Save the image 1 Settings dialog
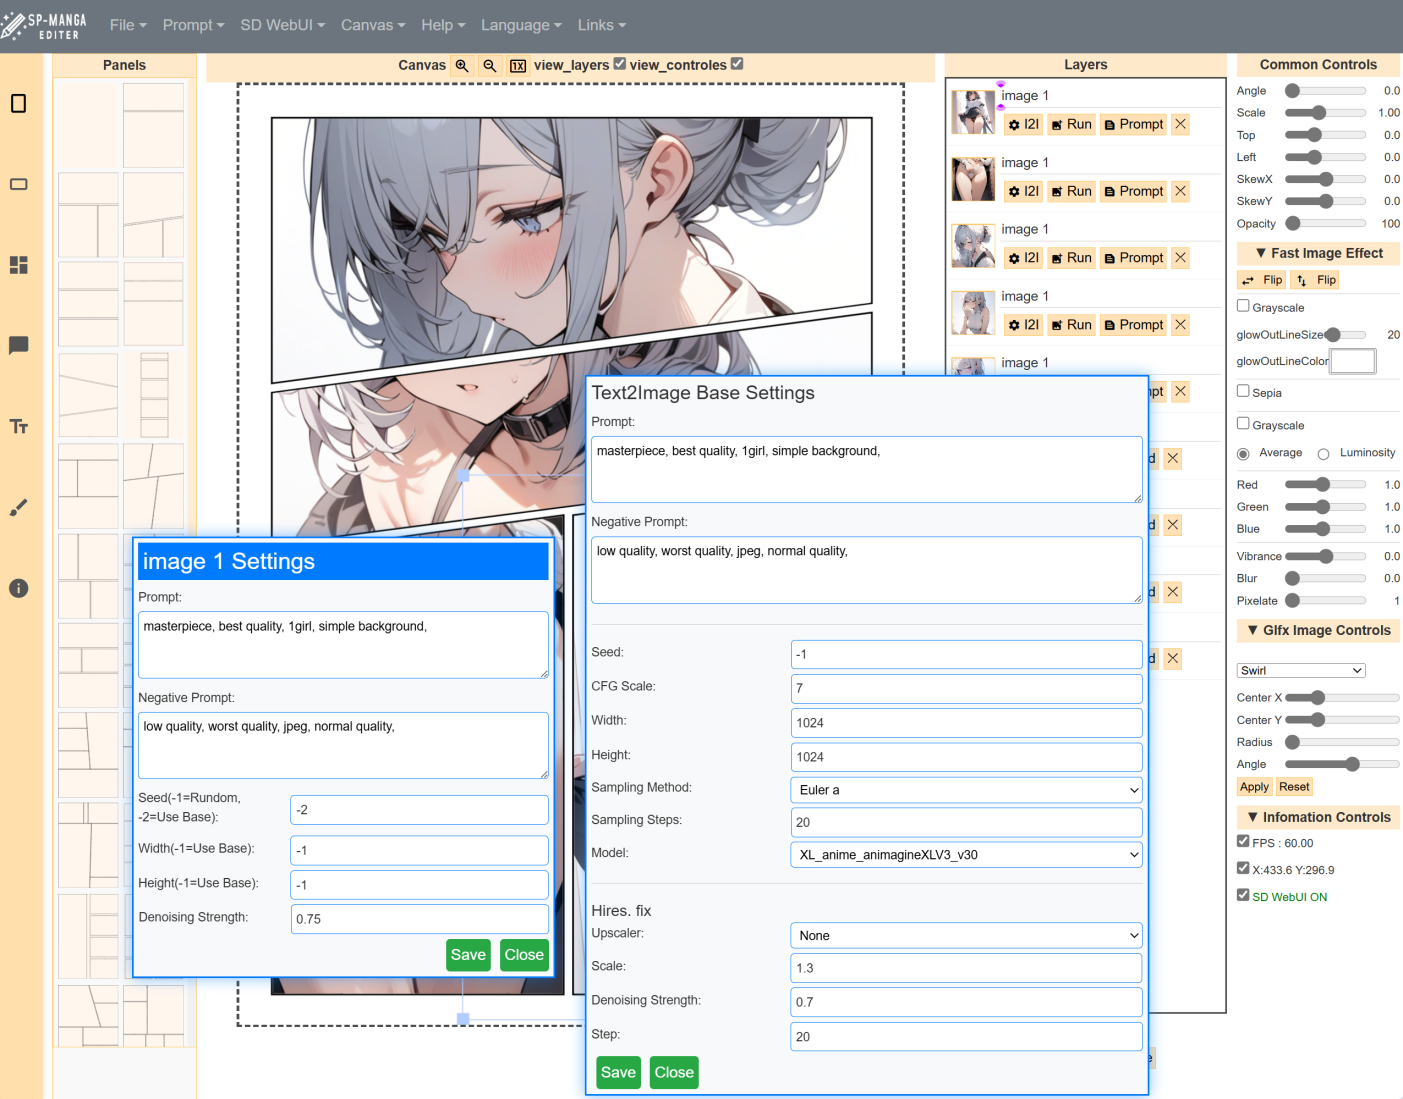Image resolution: width=1403 pixels, height=1099 pixels. [468, 955]
